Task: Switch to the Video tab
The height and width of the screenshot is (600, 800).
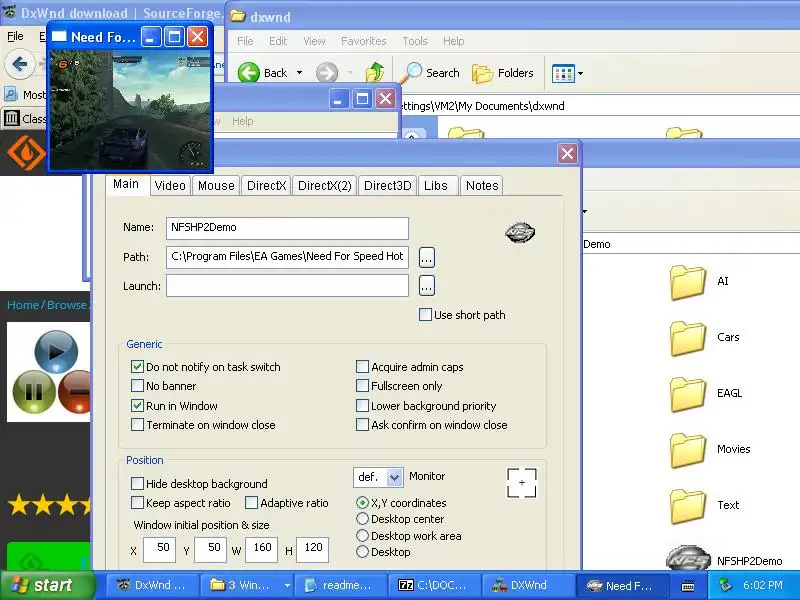Action: point(170,186)
